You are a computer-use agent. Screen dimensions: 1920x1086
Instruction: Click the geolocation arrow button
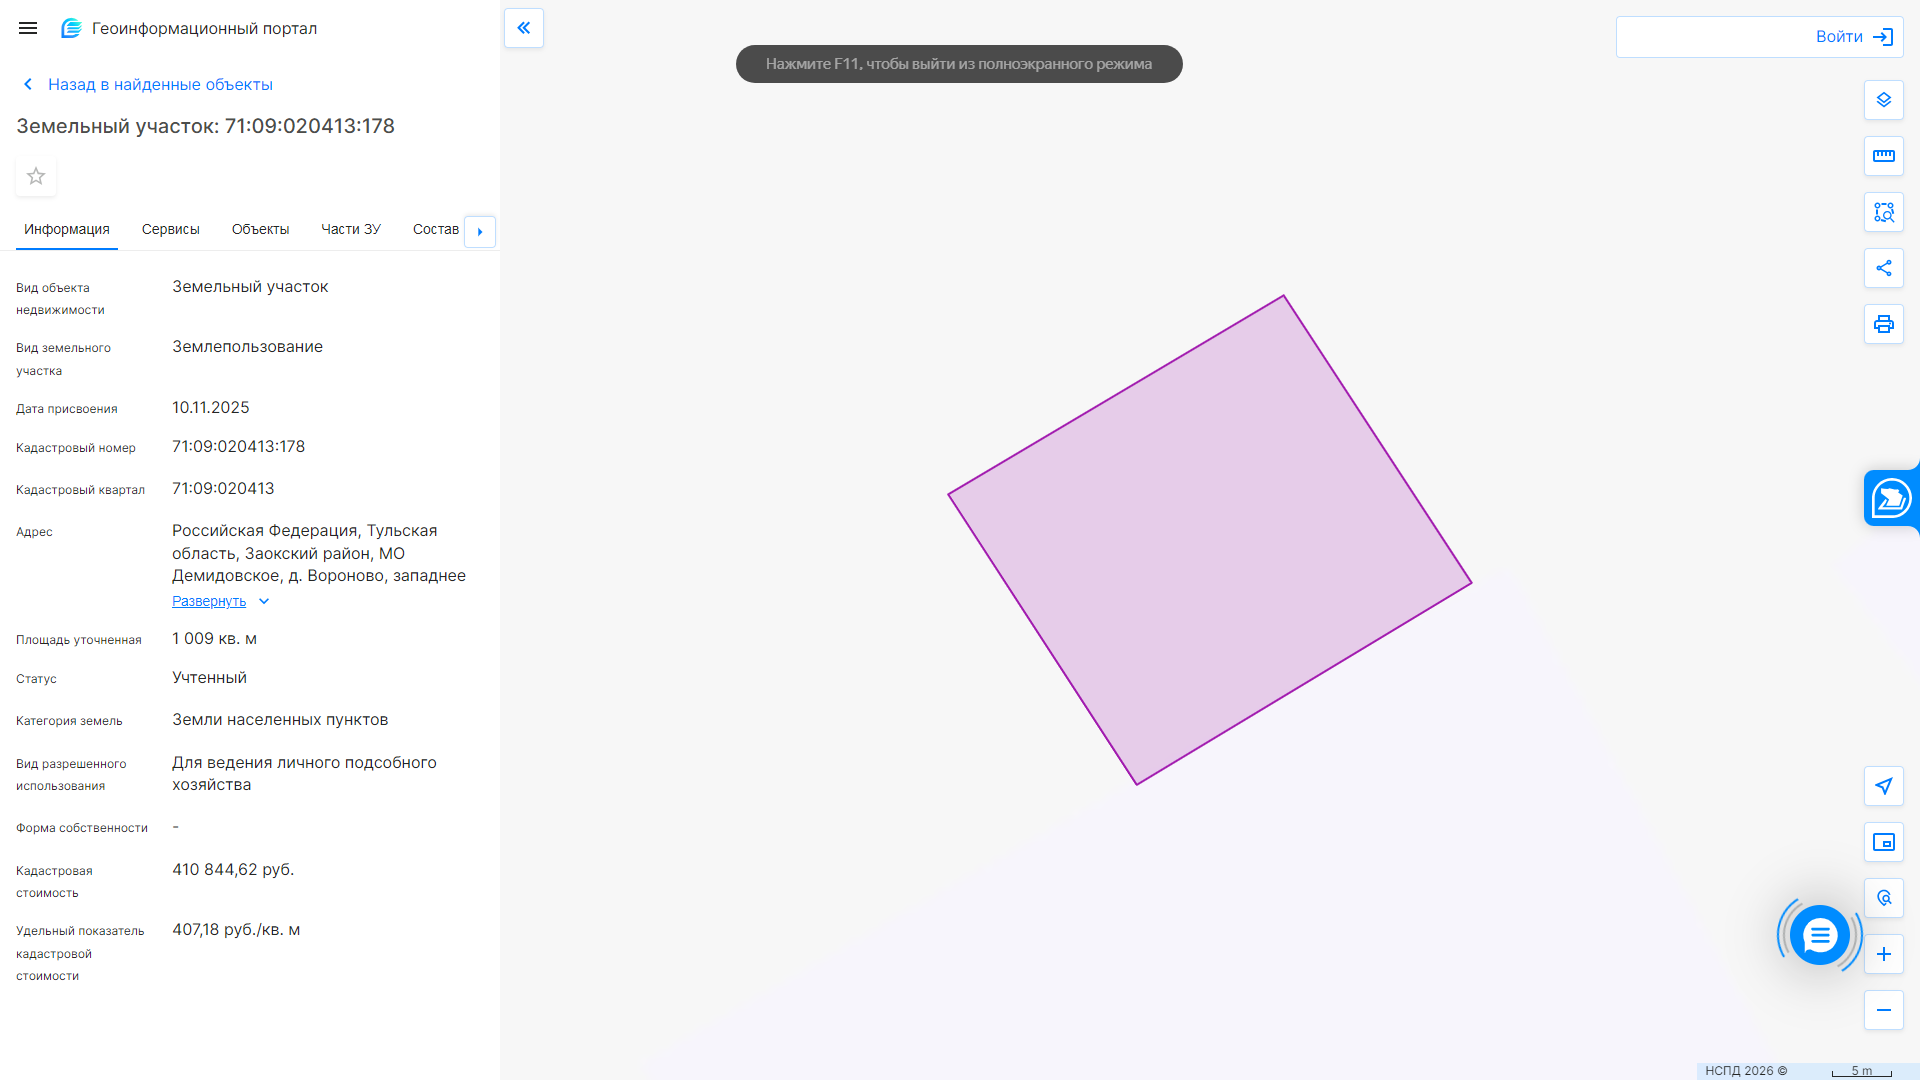tap(1883, 786)
